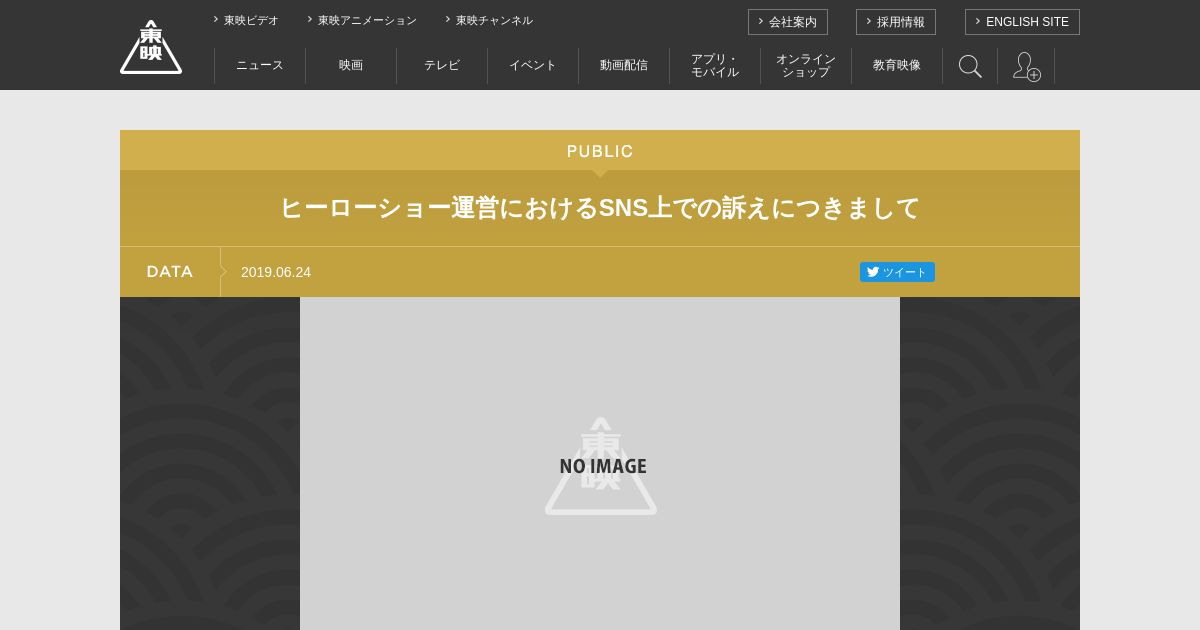Open the 教育映像 menu item
1200x630 pixels.
897,66
